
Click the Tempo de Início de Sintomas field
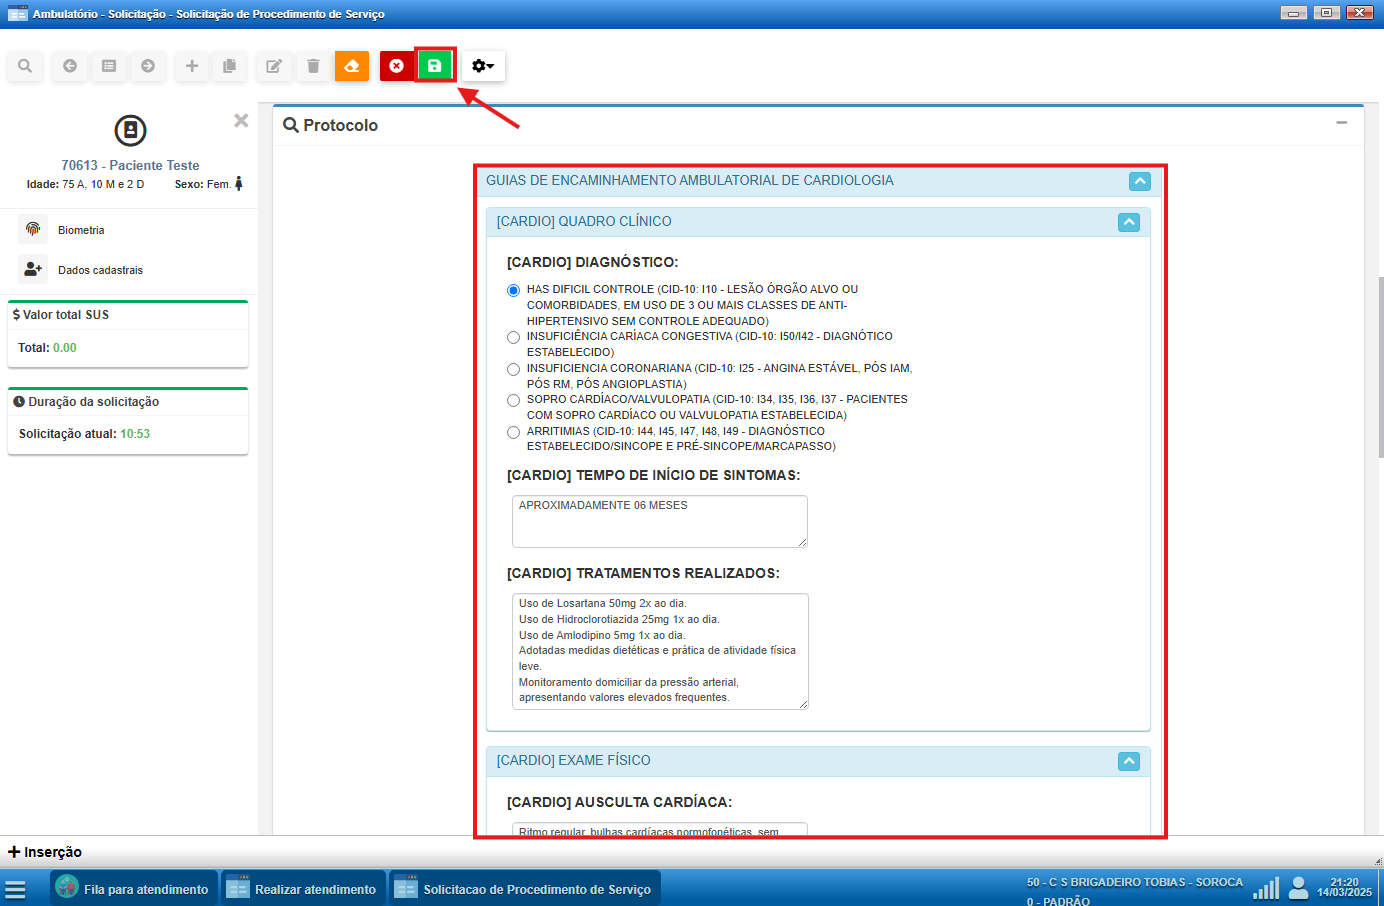(x=659, y=521)
